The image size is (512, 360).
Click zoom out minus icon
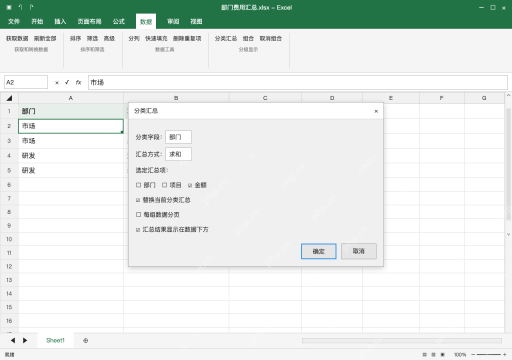point(473,355)
